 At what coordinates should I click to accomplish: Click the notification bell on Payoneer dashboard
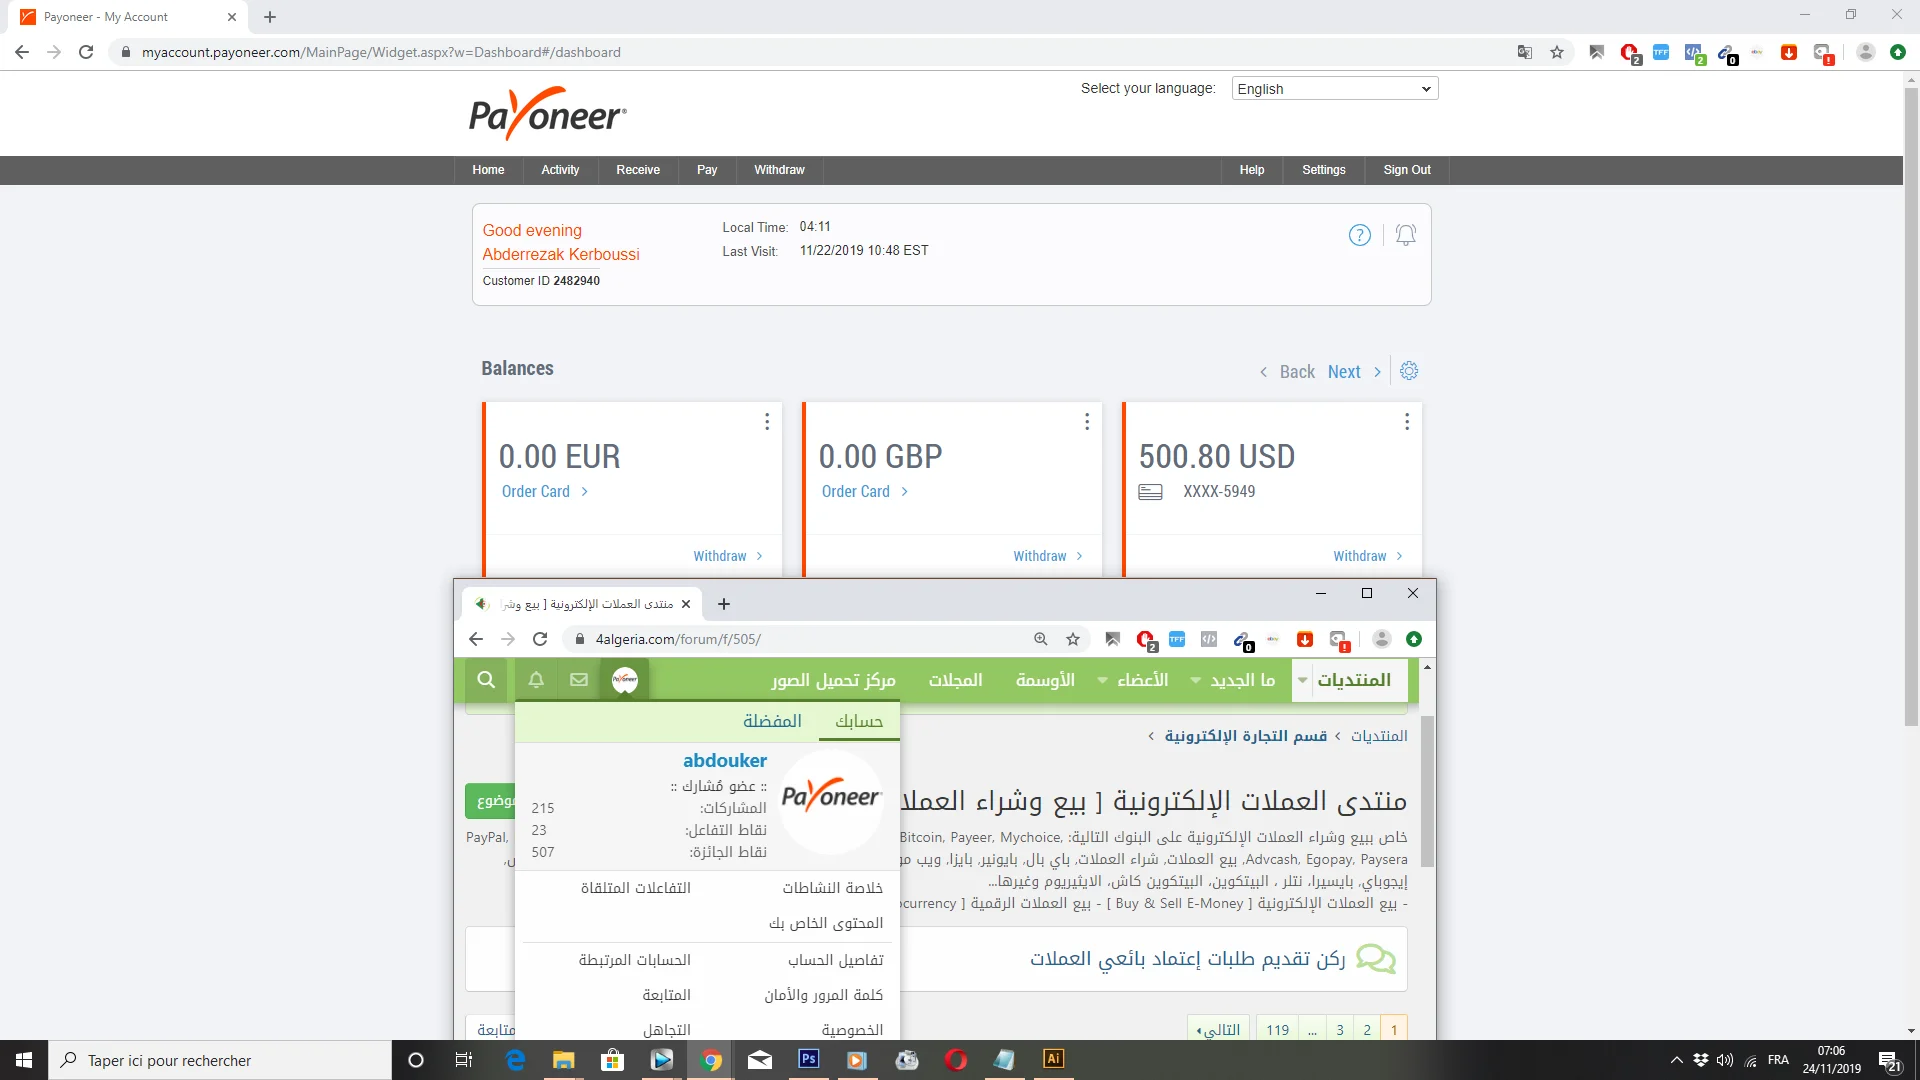[x=1405, y=235]
